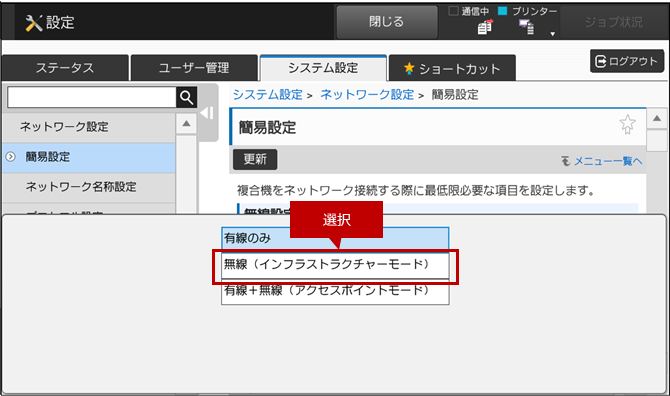Image resolution: width=670 pixels, height=396 pixels.
Task: Click the 更新 button
Action: point(255,159)
